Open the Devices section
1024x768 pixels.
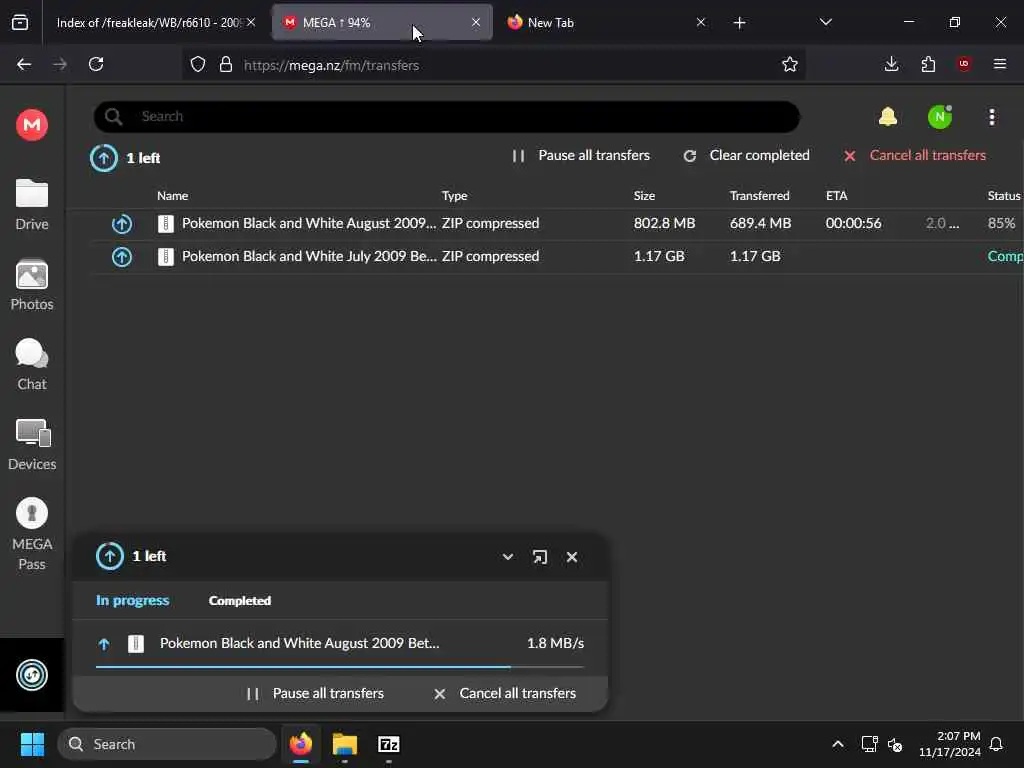pos(31,445)
